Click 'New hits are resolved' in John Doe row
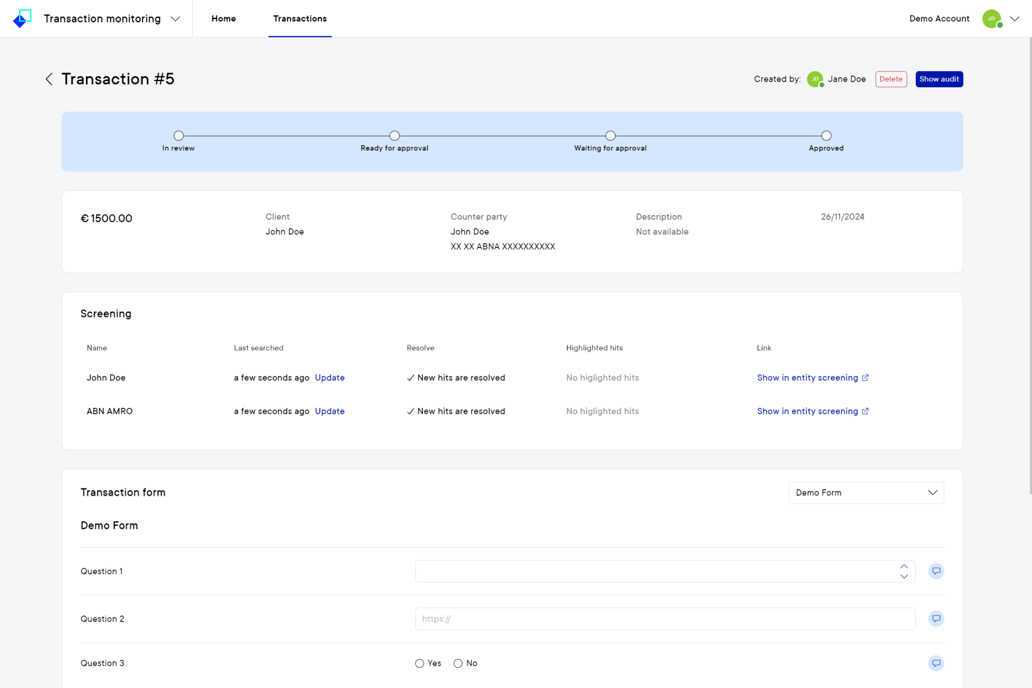 (x=461, y=378)
